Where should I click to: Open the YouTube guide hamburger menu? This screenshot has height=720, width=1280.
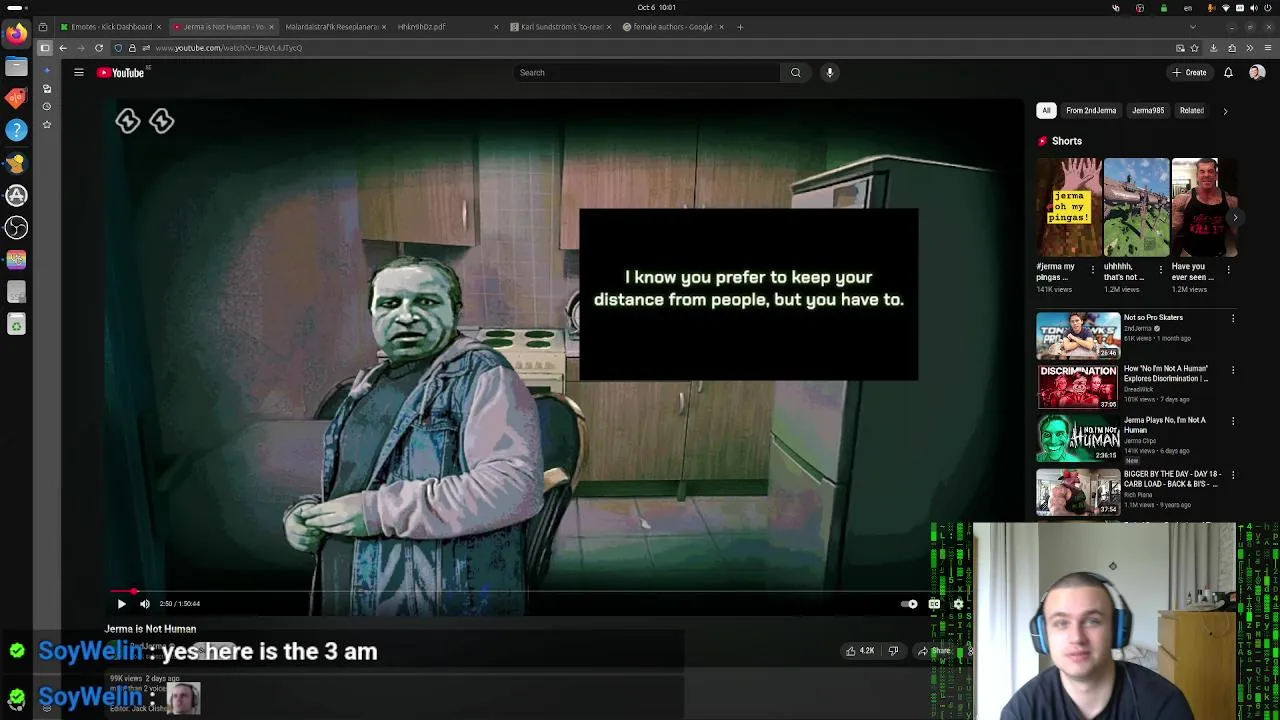pyautogui.click(x=79, y=72)
